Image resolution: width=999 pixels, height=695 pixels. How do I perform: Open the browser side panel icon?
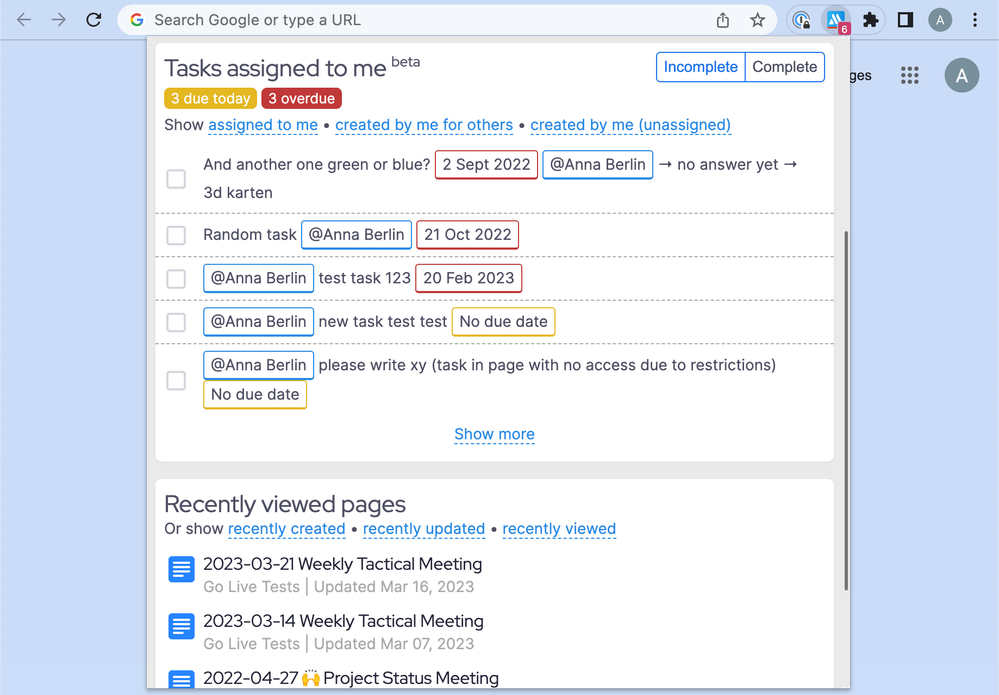click(x=905, y=19)
